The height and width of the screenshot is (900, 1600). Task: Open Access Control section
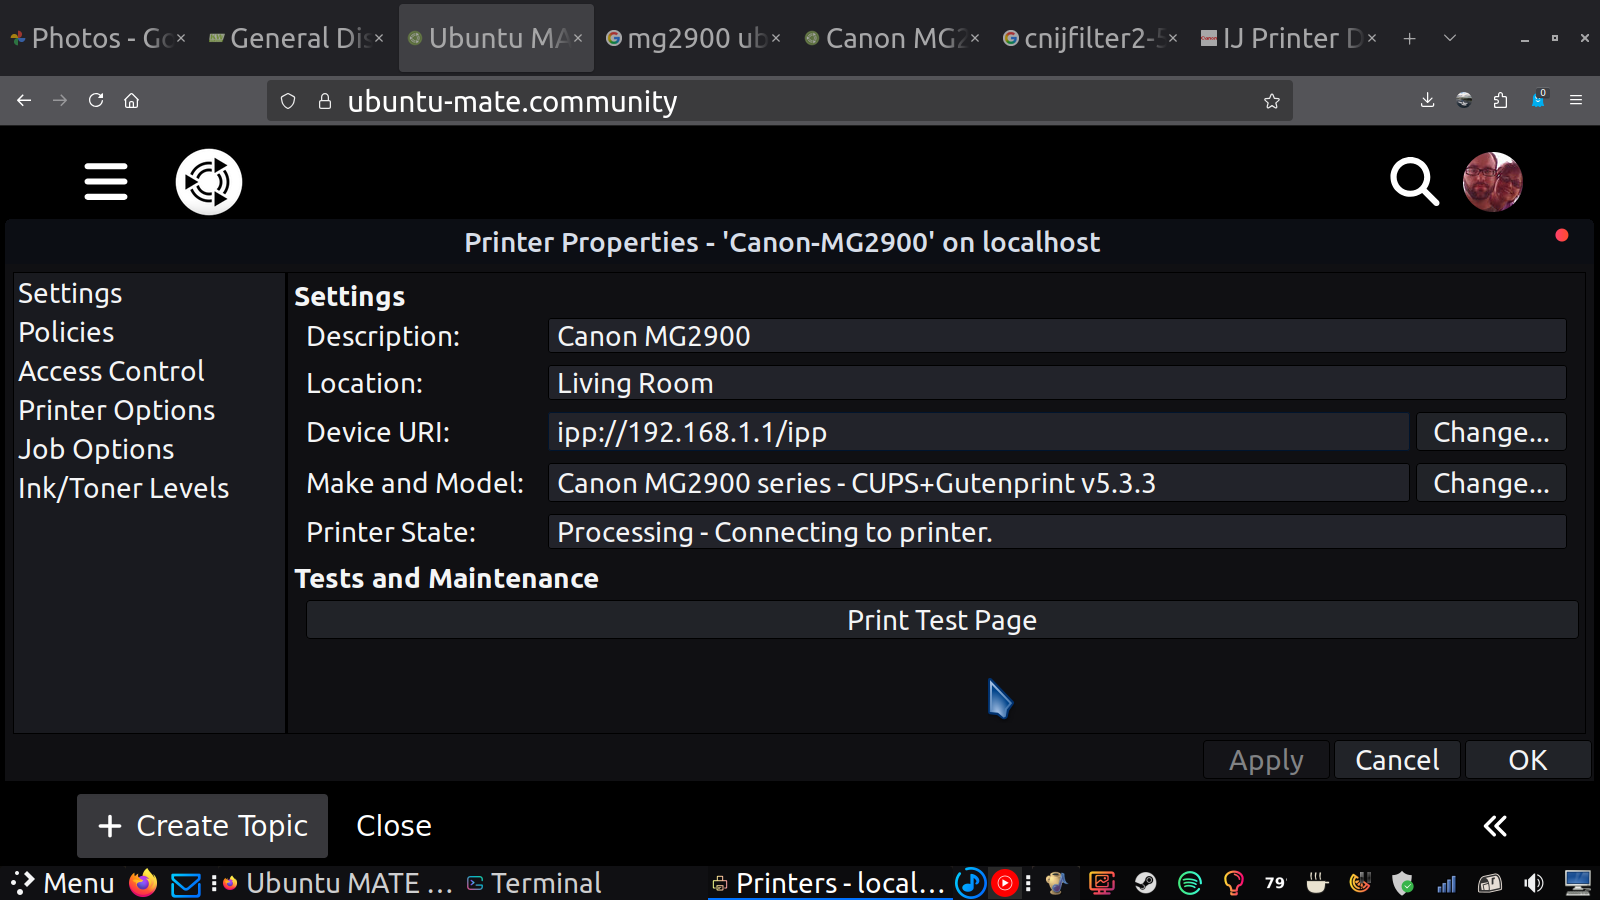click(x=111, y=371)
